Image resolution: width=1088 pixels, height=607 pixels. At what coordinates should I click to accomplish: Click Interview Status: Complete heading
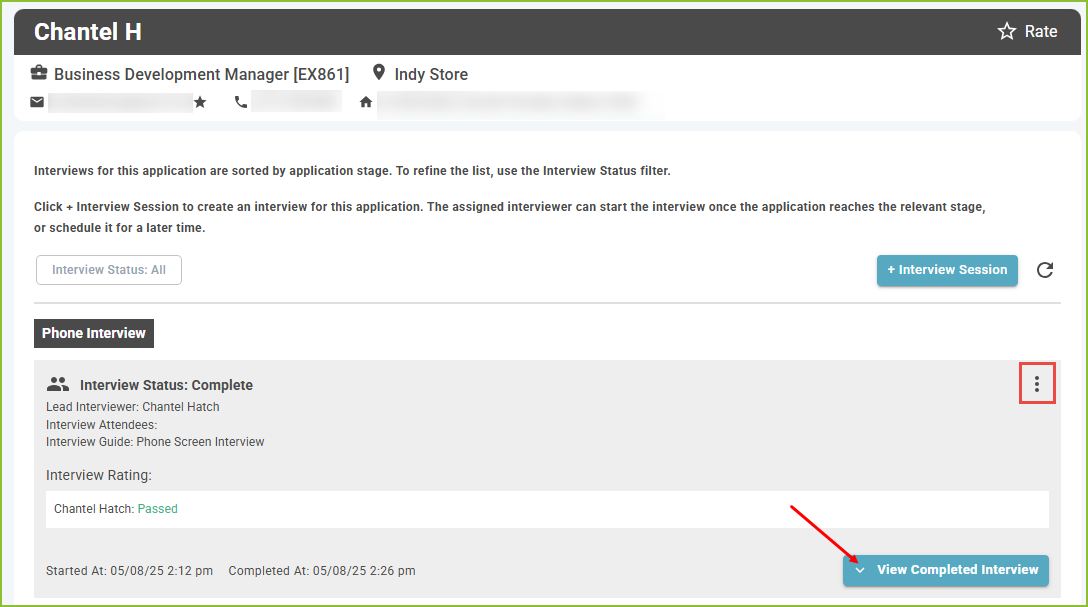tap(167, 385)
